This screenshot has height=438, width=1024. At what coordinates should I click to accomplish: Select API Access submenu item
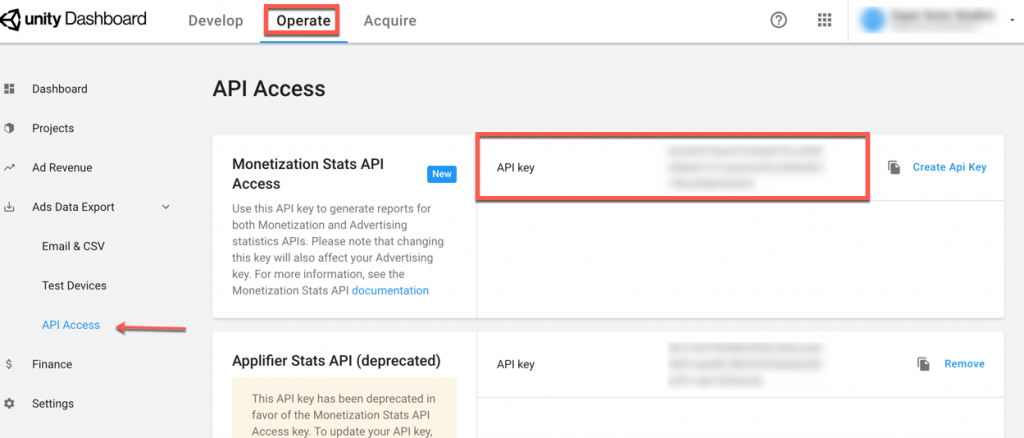coord(71,324)
